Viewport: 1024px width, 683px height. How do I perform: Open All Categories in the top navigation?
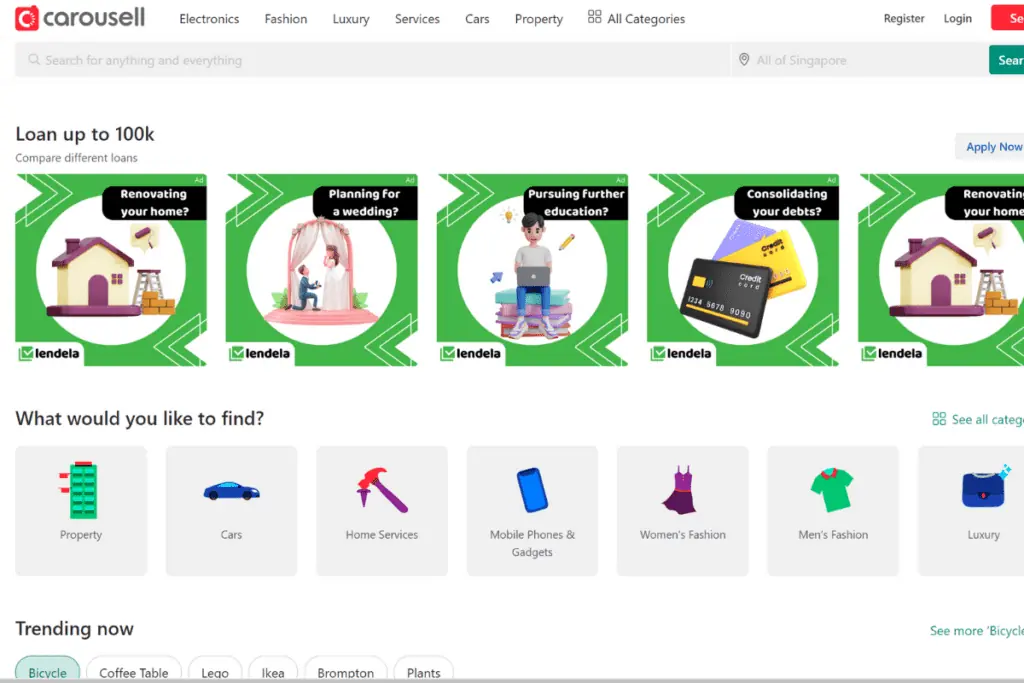coord(636,18)
